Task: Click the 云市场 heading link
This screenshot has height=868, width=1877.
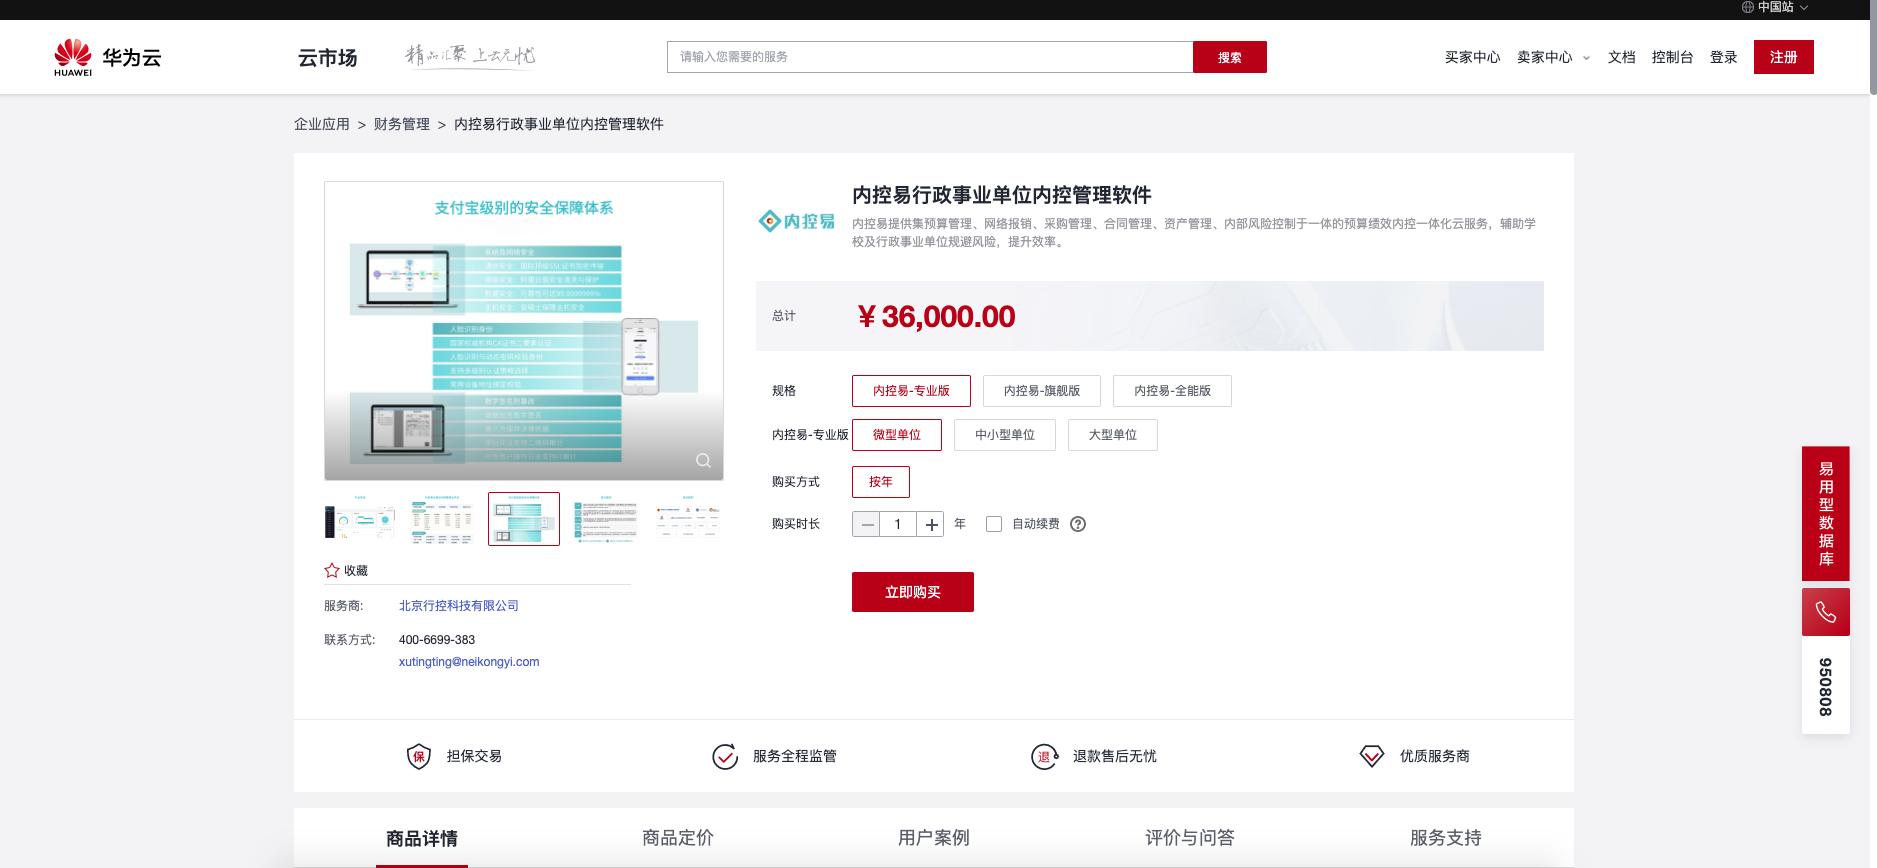Action: tap(328, 57)
